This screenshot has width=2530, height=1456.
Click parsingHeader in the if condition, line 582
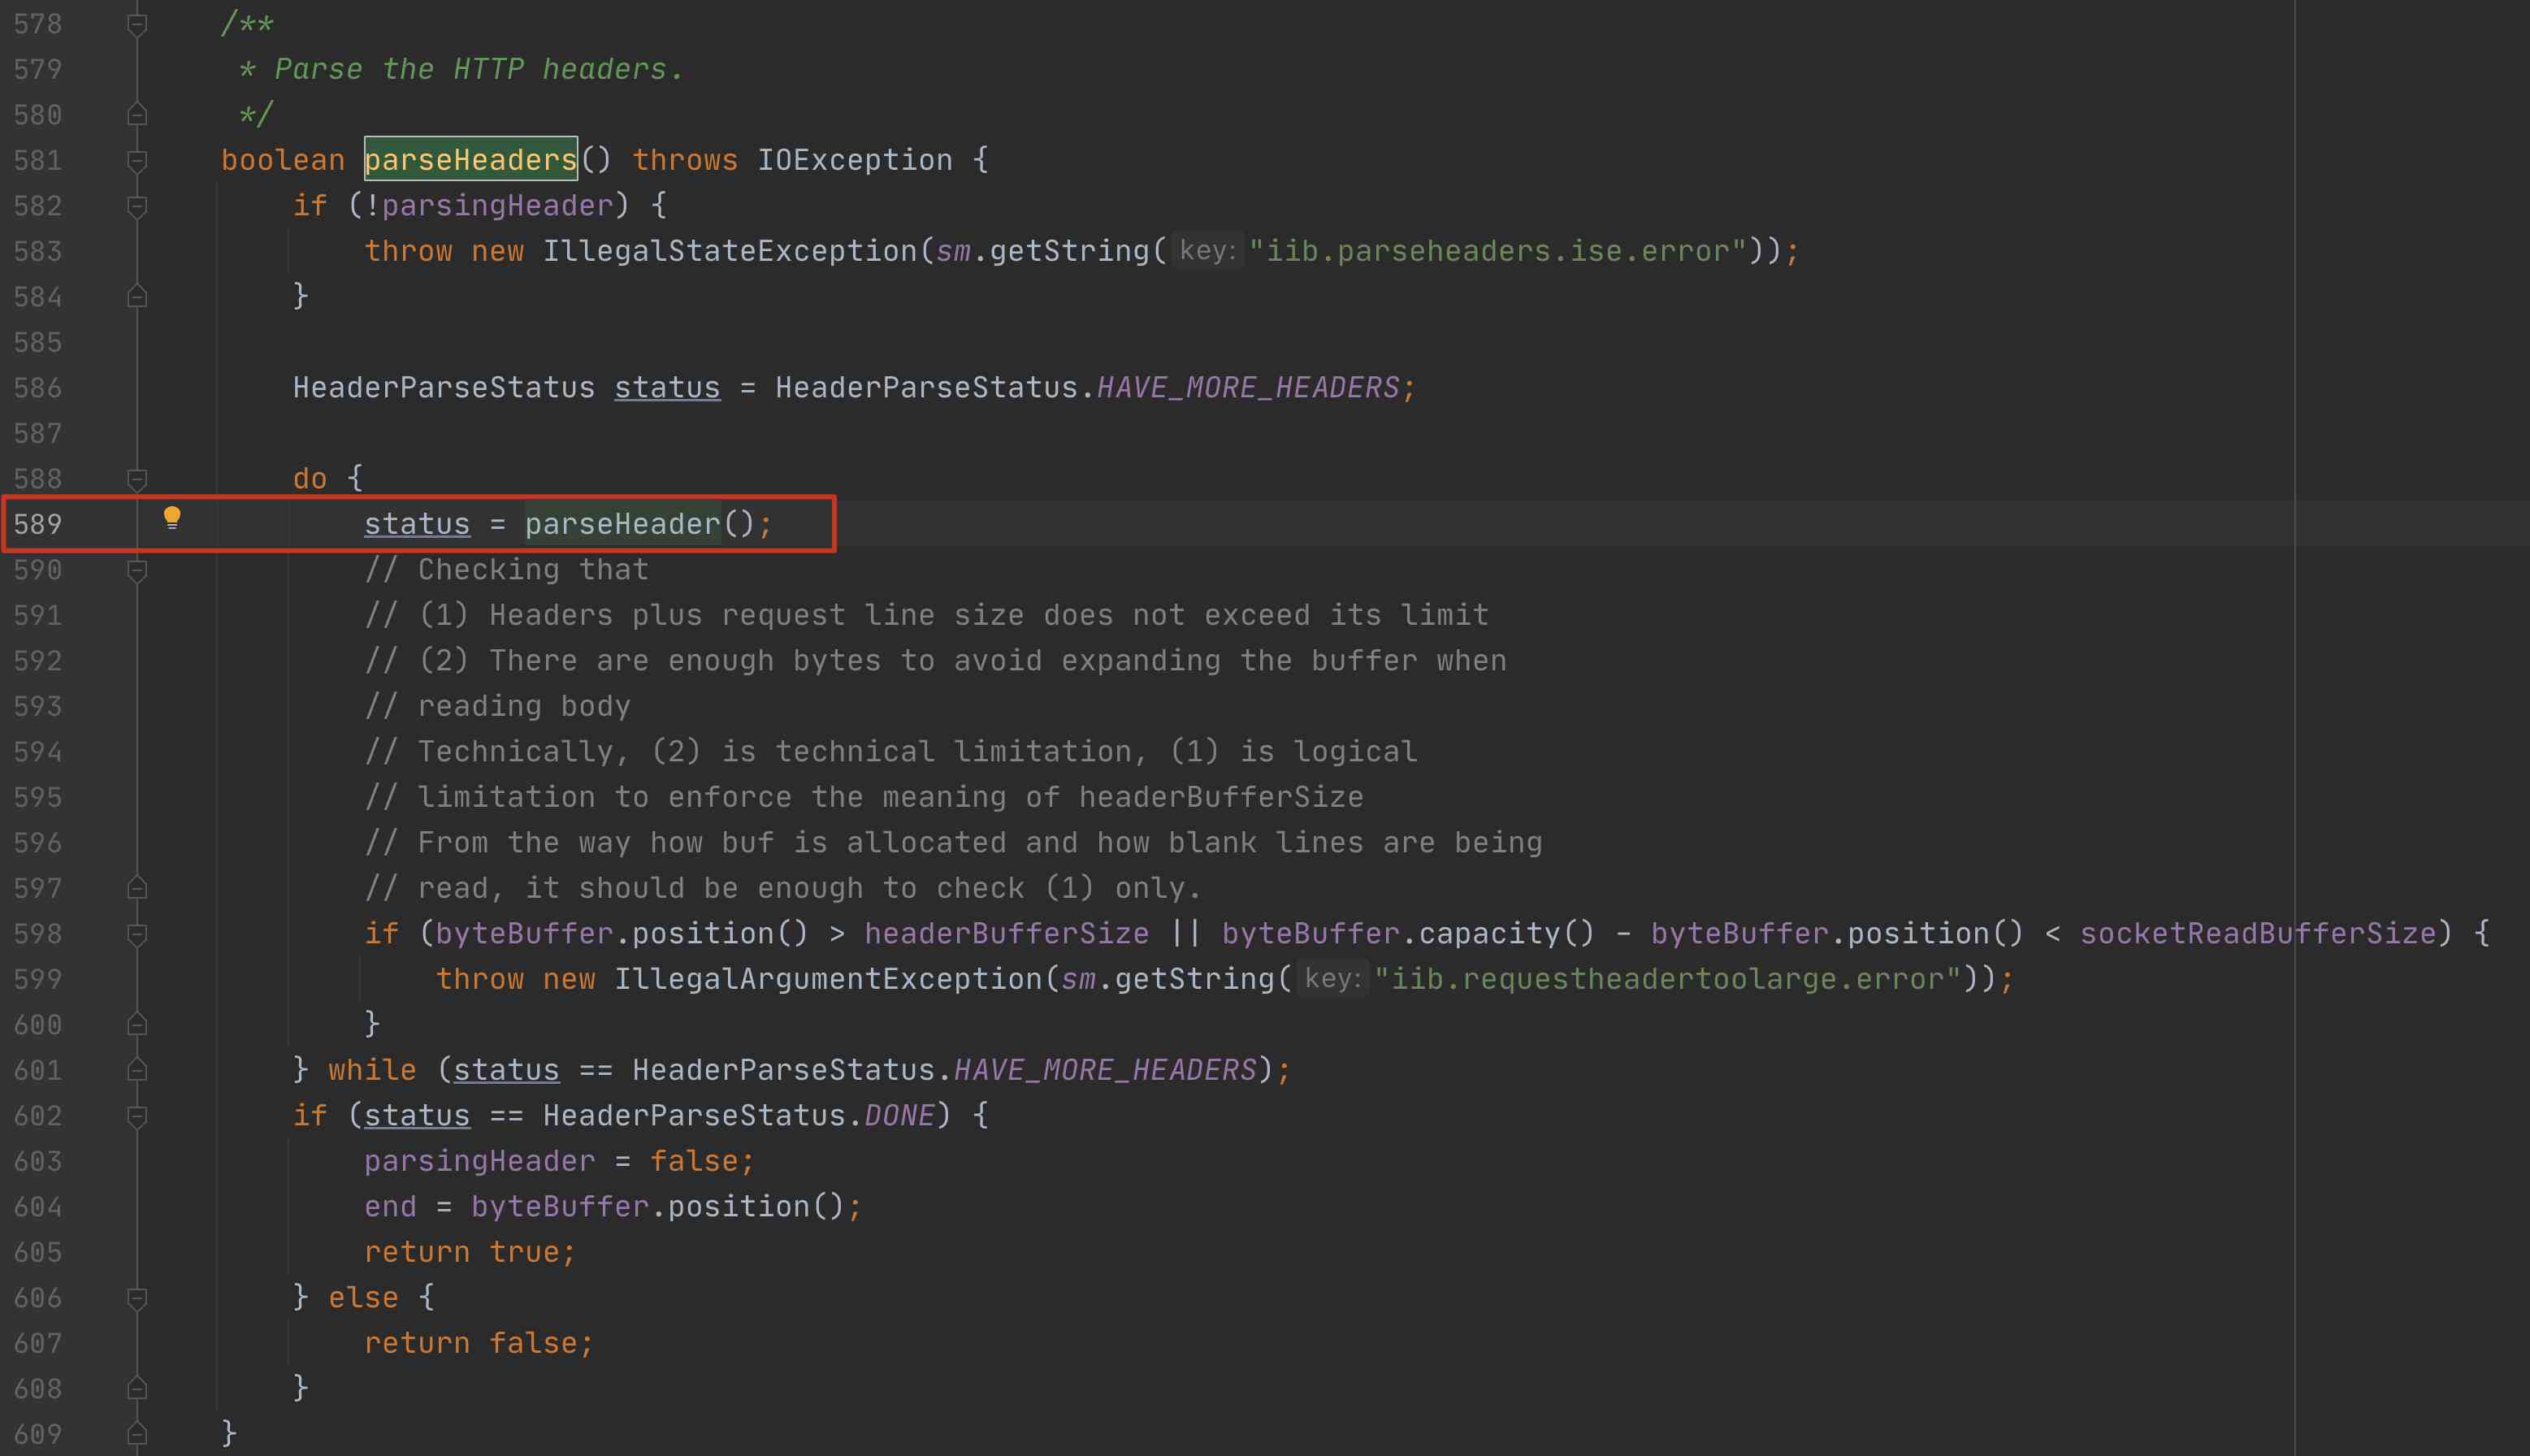coord(497,206)
